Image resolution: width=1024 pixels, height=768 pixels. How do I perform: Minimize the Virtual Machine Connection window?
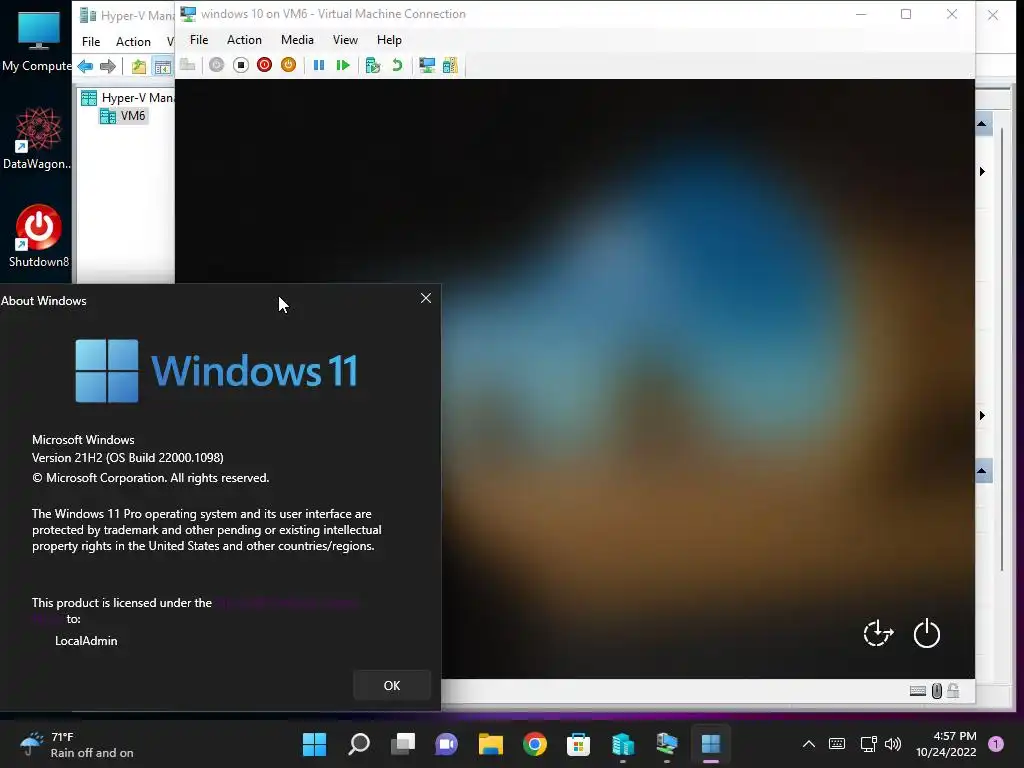tap(861, 14)
